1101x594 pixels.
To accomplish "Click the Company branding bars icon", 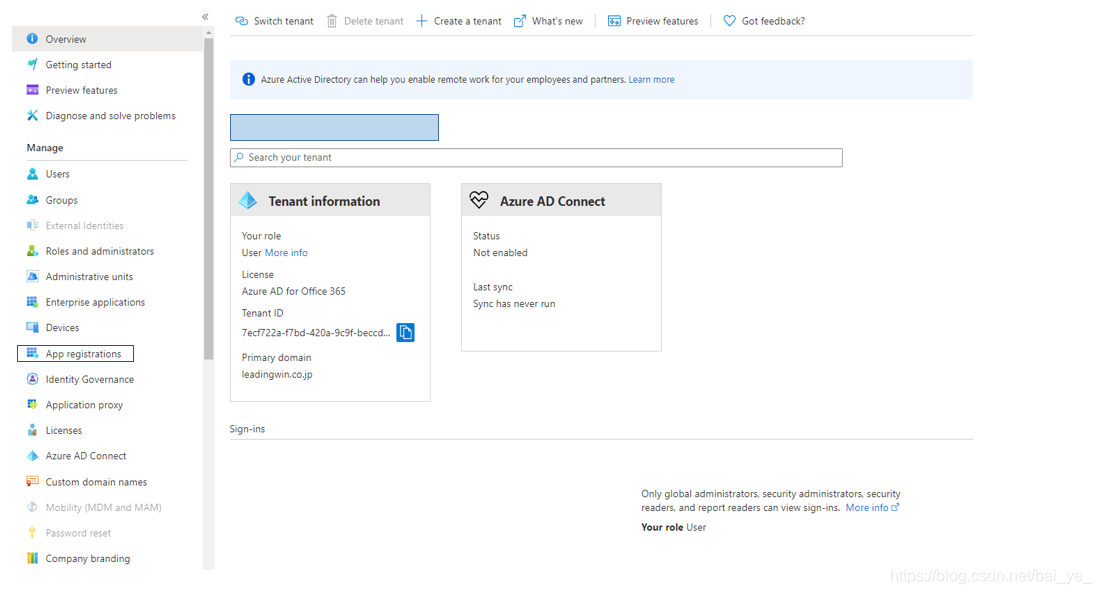I will click(32, 558).
